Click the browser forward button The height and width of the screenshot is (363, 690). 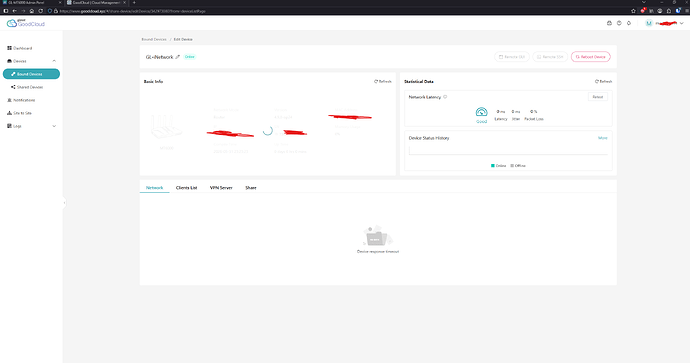23,11
